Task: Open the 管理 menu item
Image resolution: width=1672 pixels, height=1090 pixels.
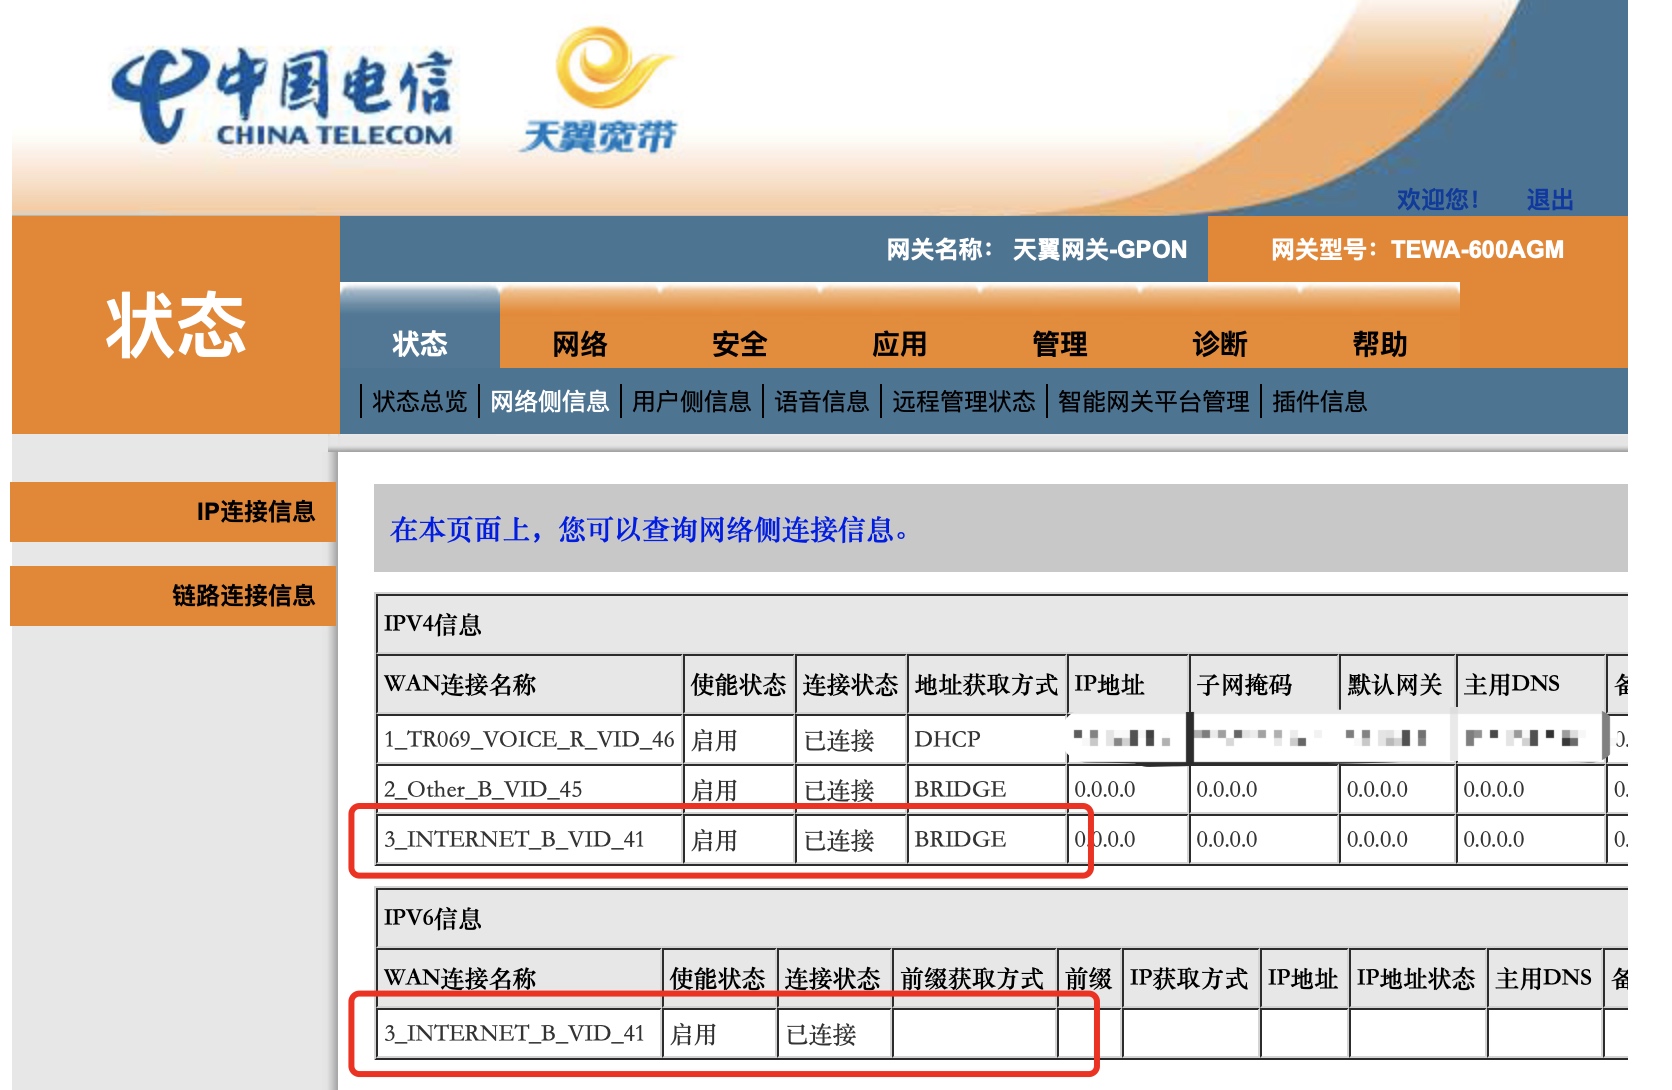Action: pyautogui.click(x=1059, y=343)
